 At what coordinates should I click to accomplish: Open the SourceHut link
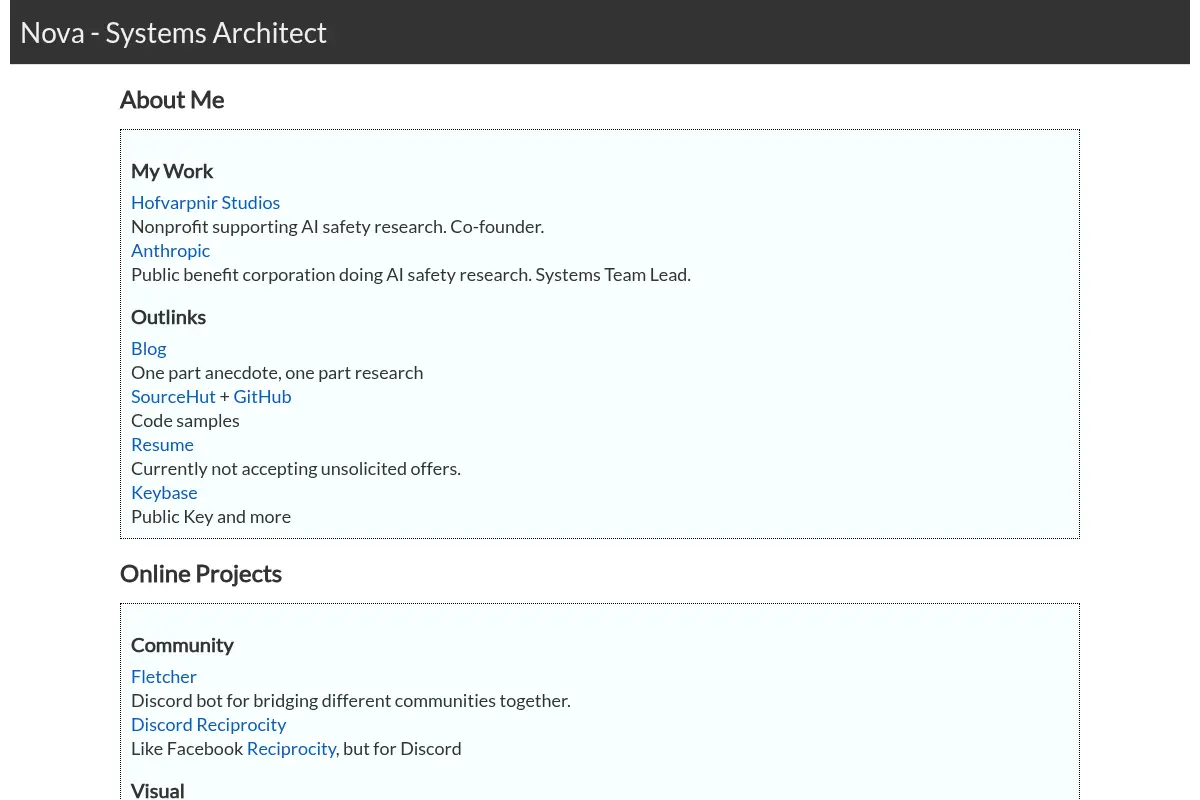(173, 396)
